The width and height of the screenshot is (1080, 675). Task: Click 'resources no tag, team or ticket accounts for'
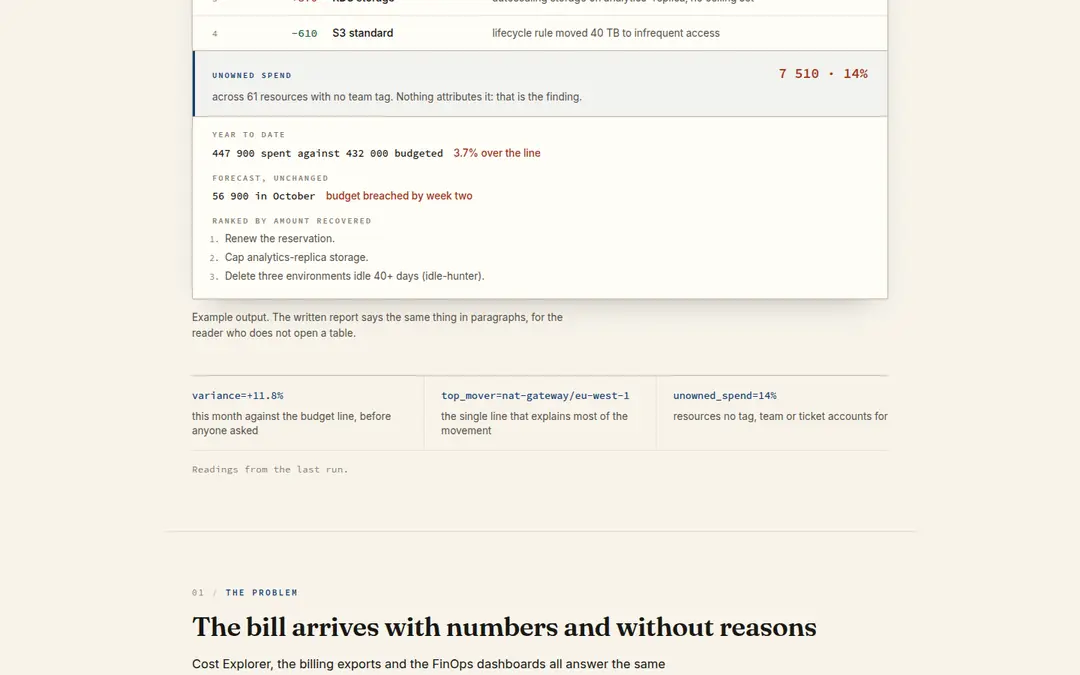780,416
